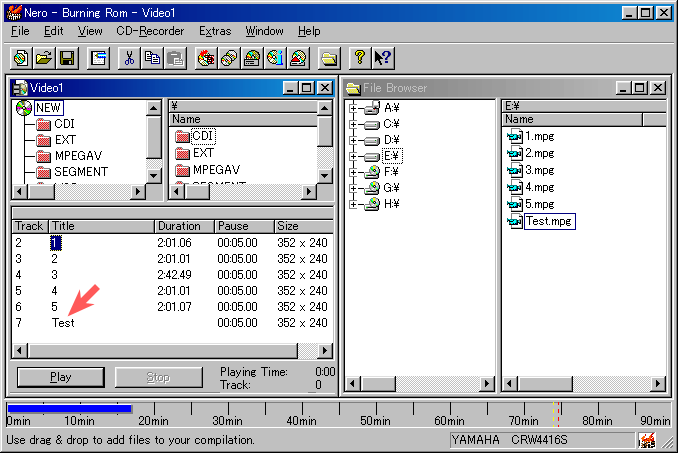Click the Duration column header
This screenshot has width=678, height=453.
point(185,226)
